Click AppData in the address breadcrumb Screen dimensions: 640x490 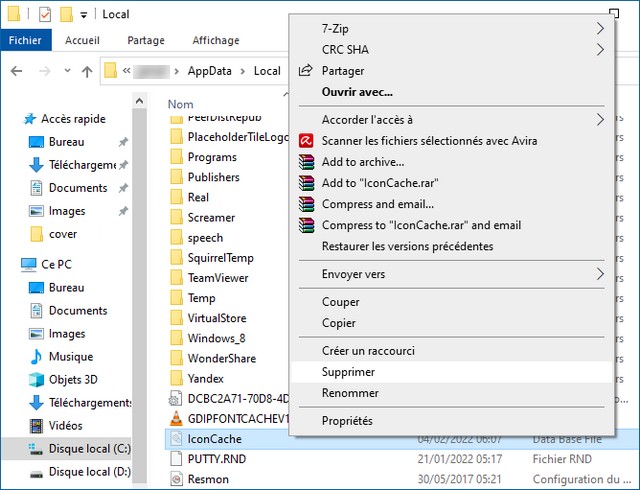coord(209,71)
